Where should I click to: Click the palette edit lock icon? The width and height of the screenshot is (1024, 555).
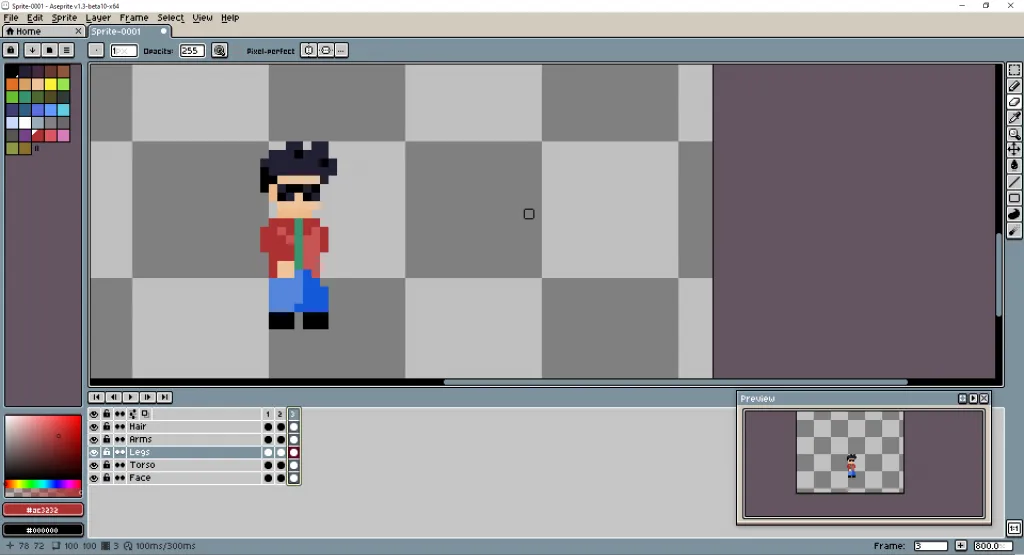(x=10, y=50)
